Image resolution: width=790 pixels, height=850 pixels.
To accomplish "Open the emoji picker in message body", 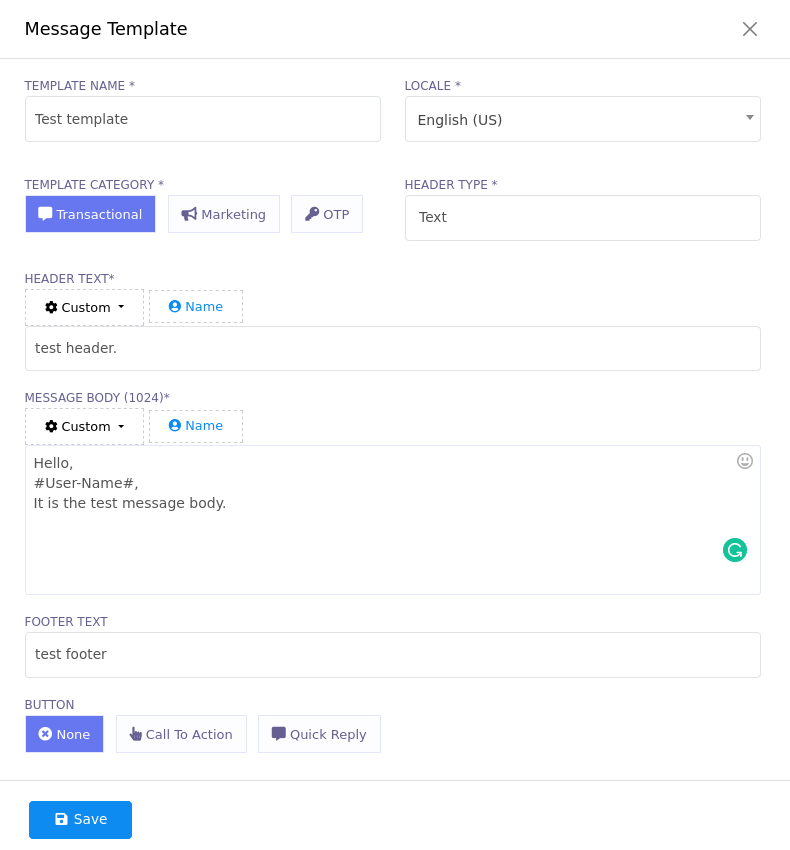I will (x=744, y=461).
